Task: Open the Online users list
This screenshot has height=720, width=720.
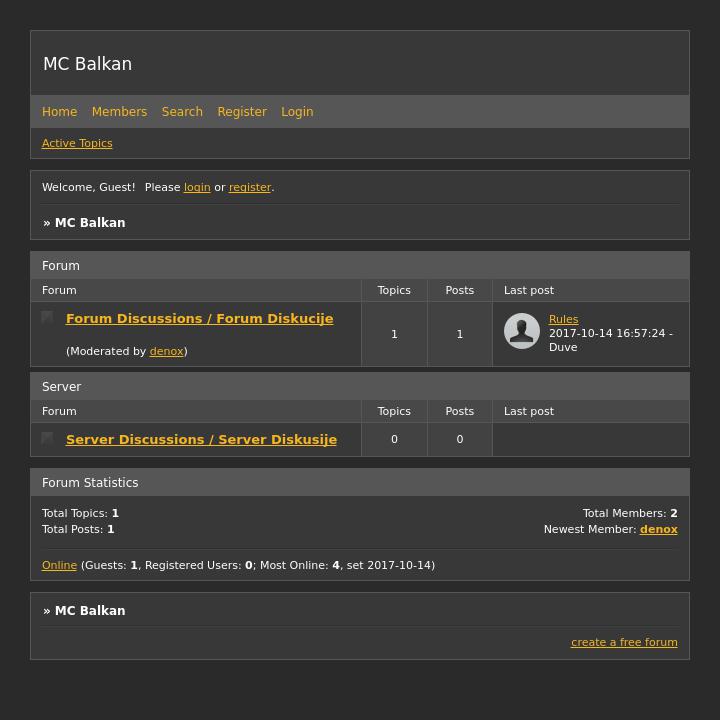Action: pos(59,566)
